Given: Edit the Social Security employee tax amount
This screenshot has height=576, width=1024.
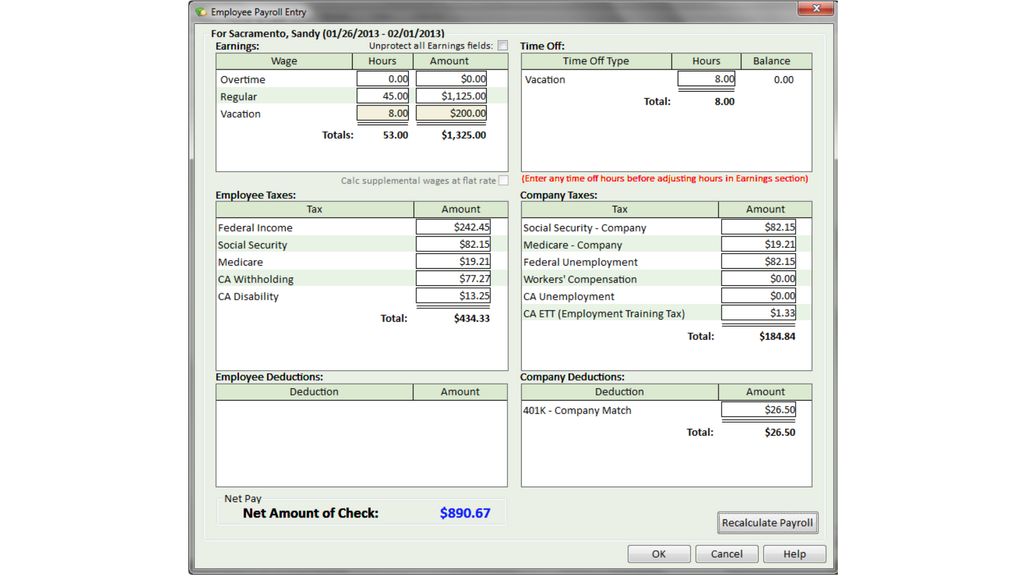Looking at the screenshot, I should 453,244.
